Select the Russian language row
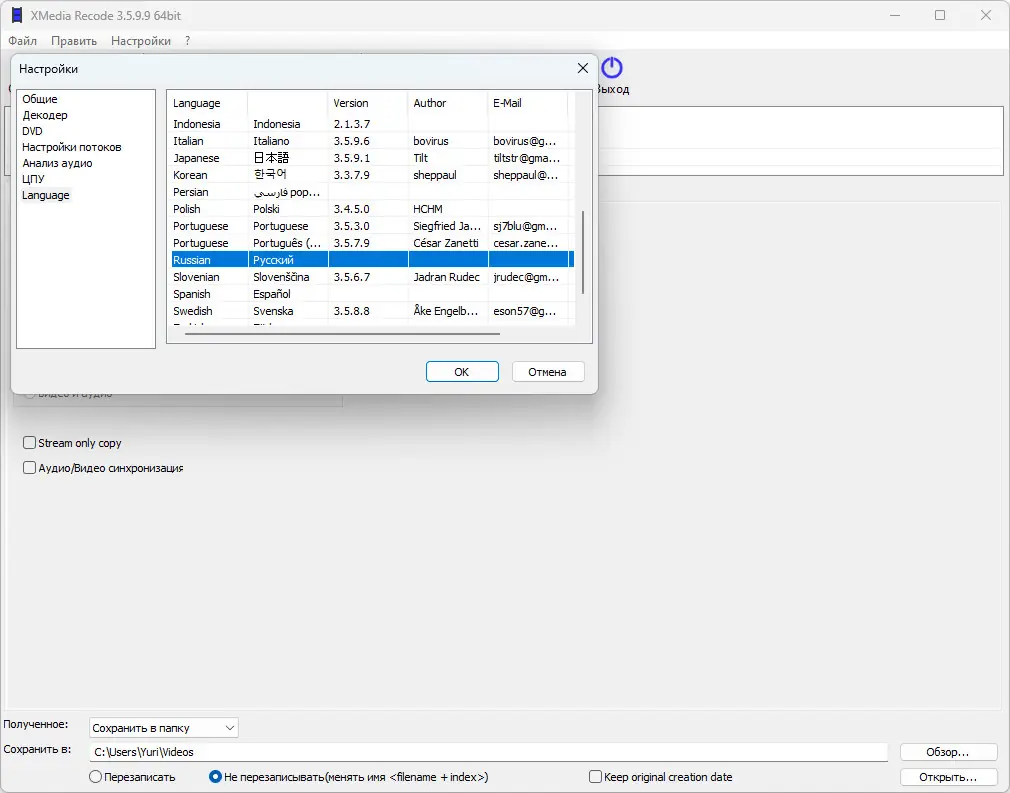Viewport: 1010px width, 793px height. (371, 260)
